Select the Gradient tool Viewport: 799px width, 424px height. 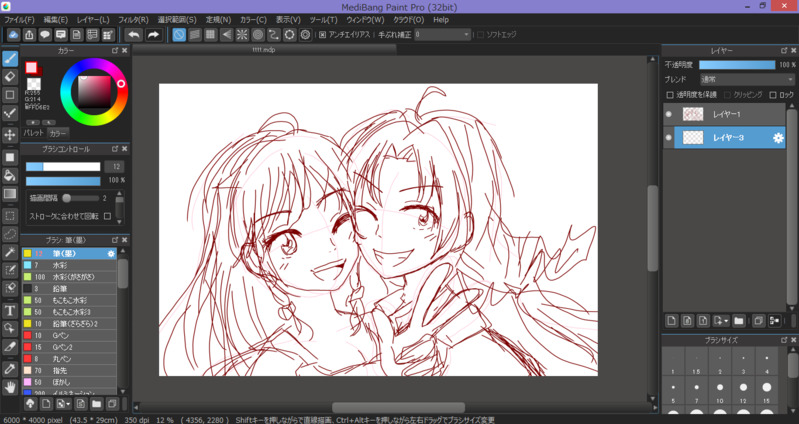tap(10, 194)
